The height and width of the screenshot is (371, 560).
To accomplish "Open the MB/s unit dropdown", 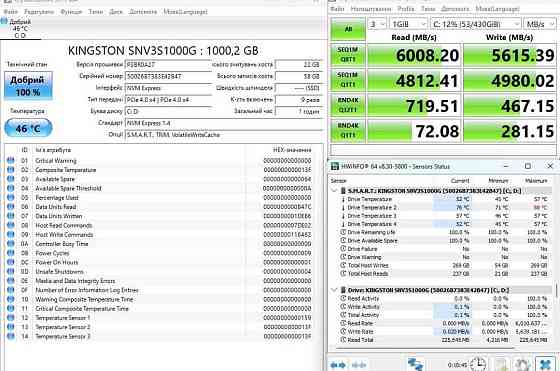I will coord(540,24).
